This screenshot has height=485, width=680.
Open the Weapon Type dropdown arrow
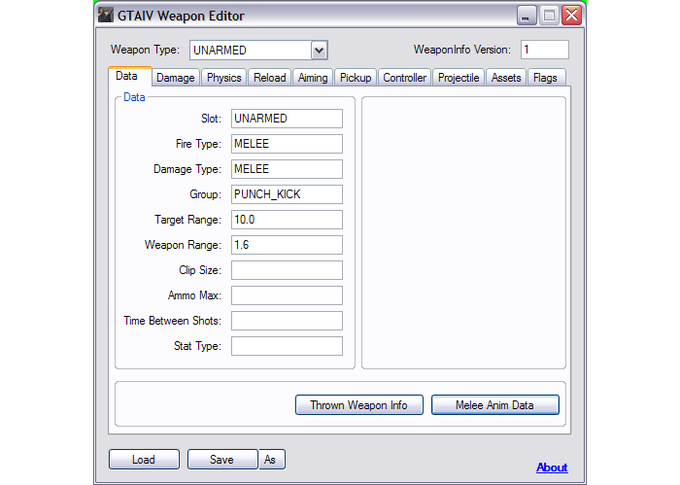point(319,50)
